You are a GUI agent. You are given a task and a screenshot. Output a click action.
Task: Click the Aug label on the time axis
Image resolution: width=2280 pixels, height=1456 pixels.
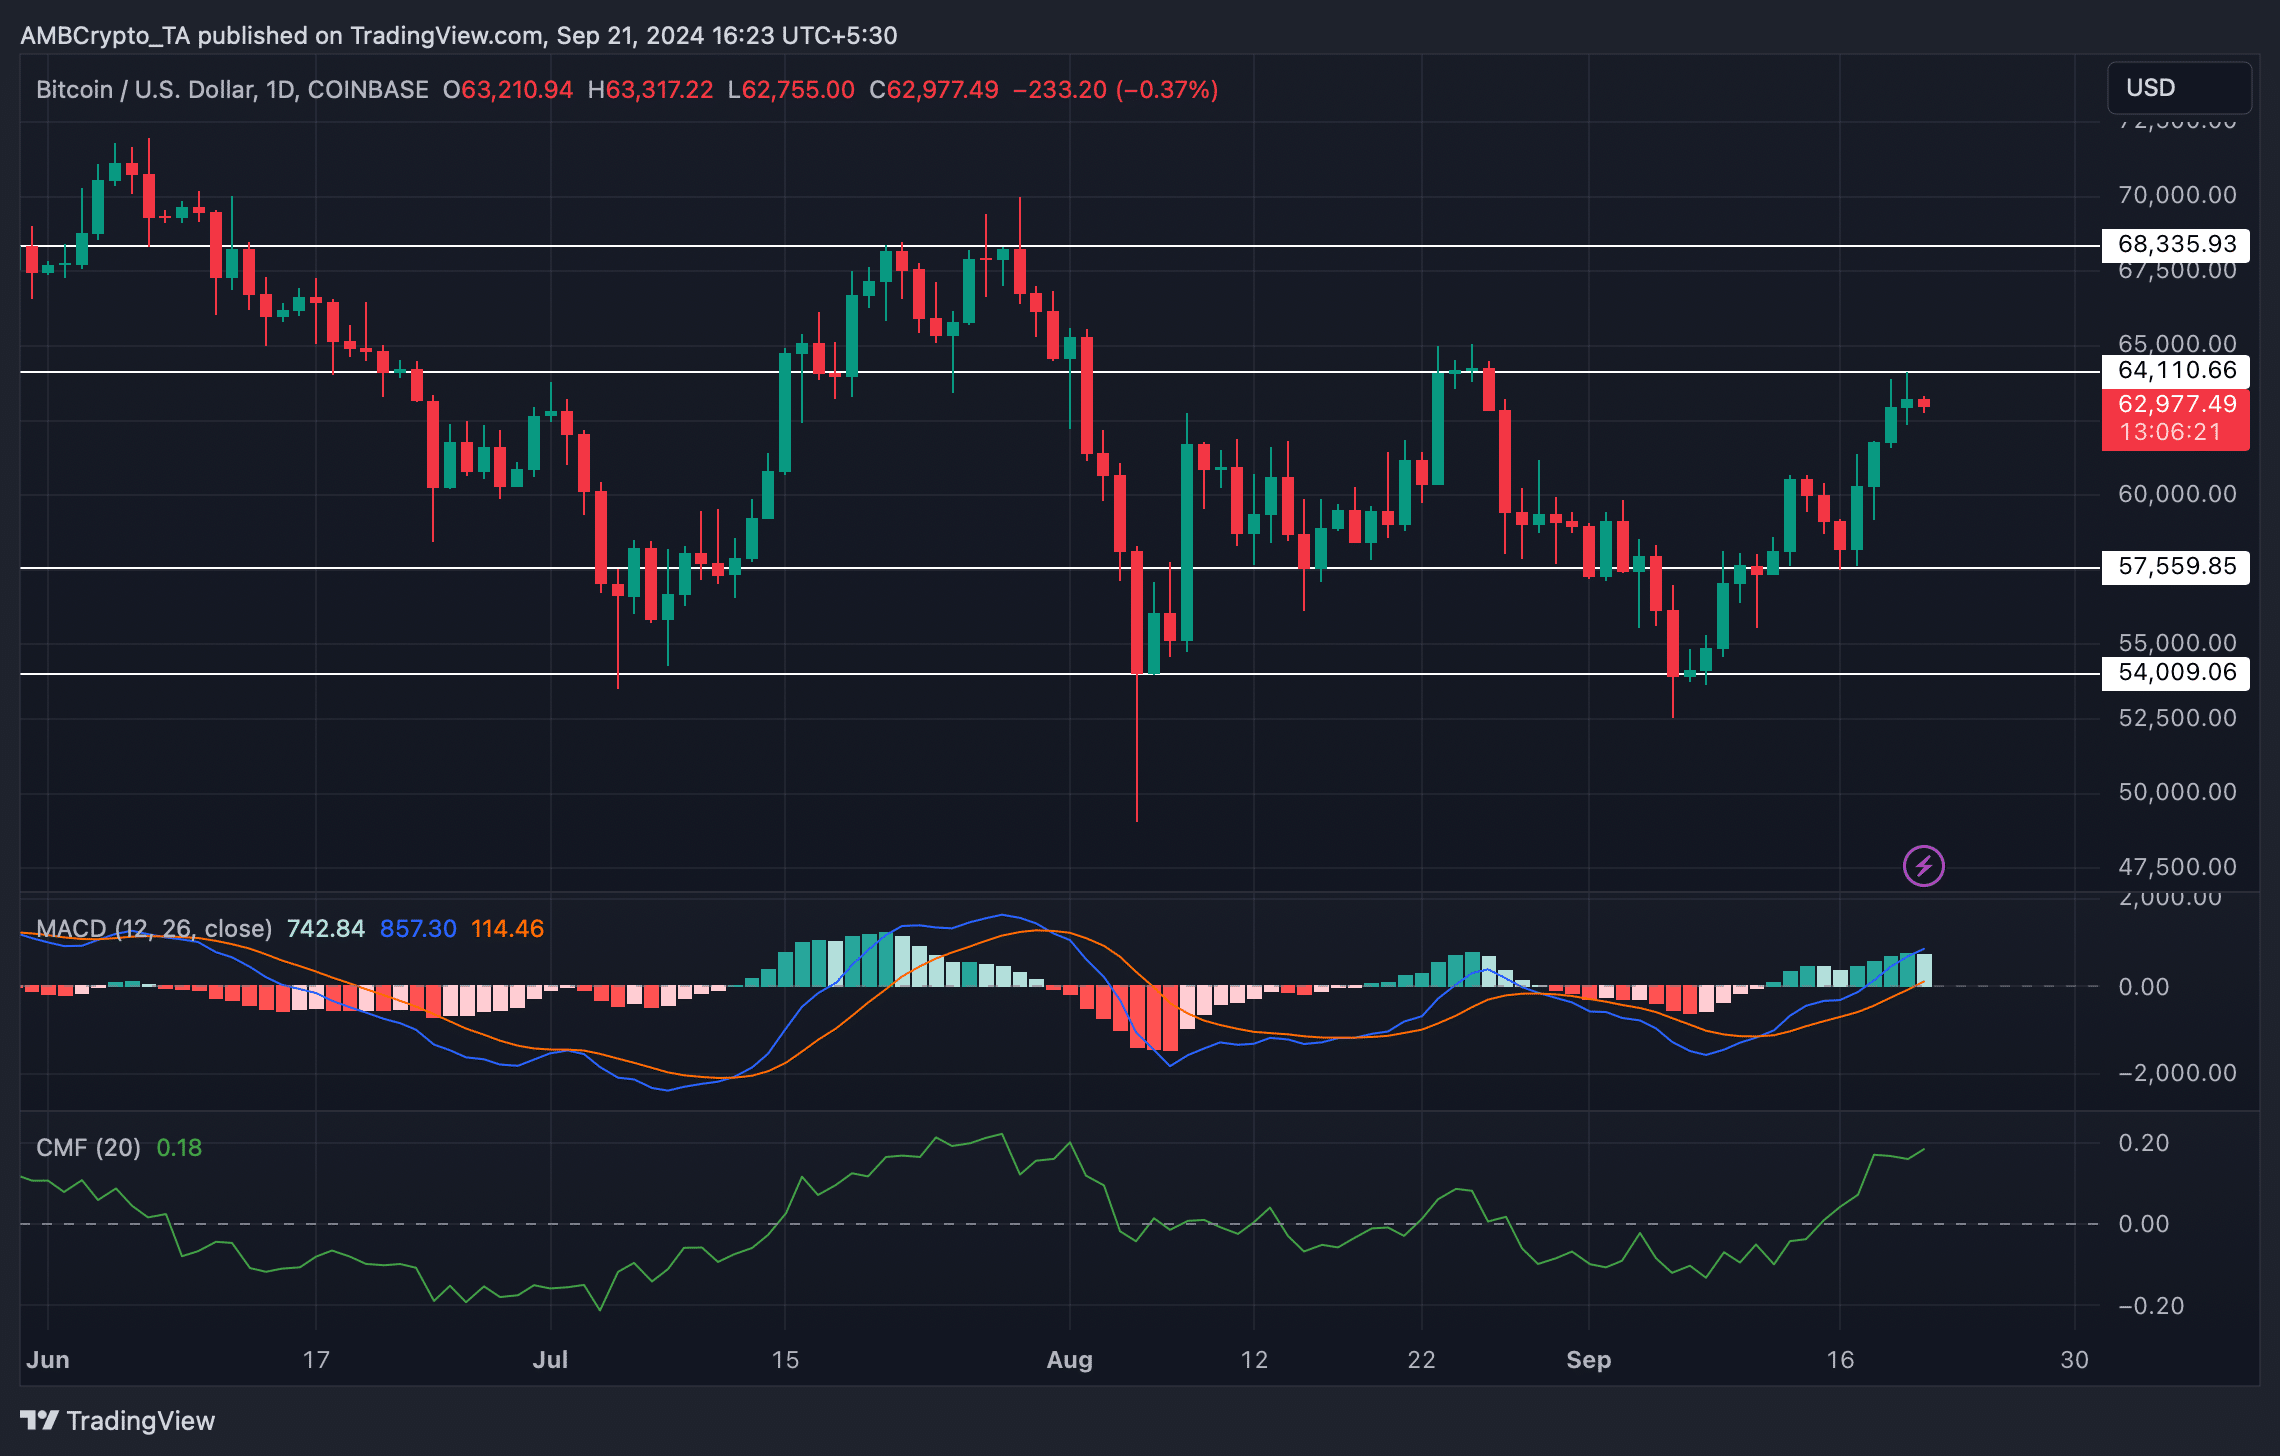click(1070, 1360)
